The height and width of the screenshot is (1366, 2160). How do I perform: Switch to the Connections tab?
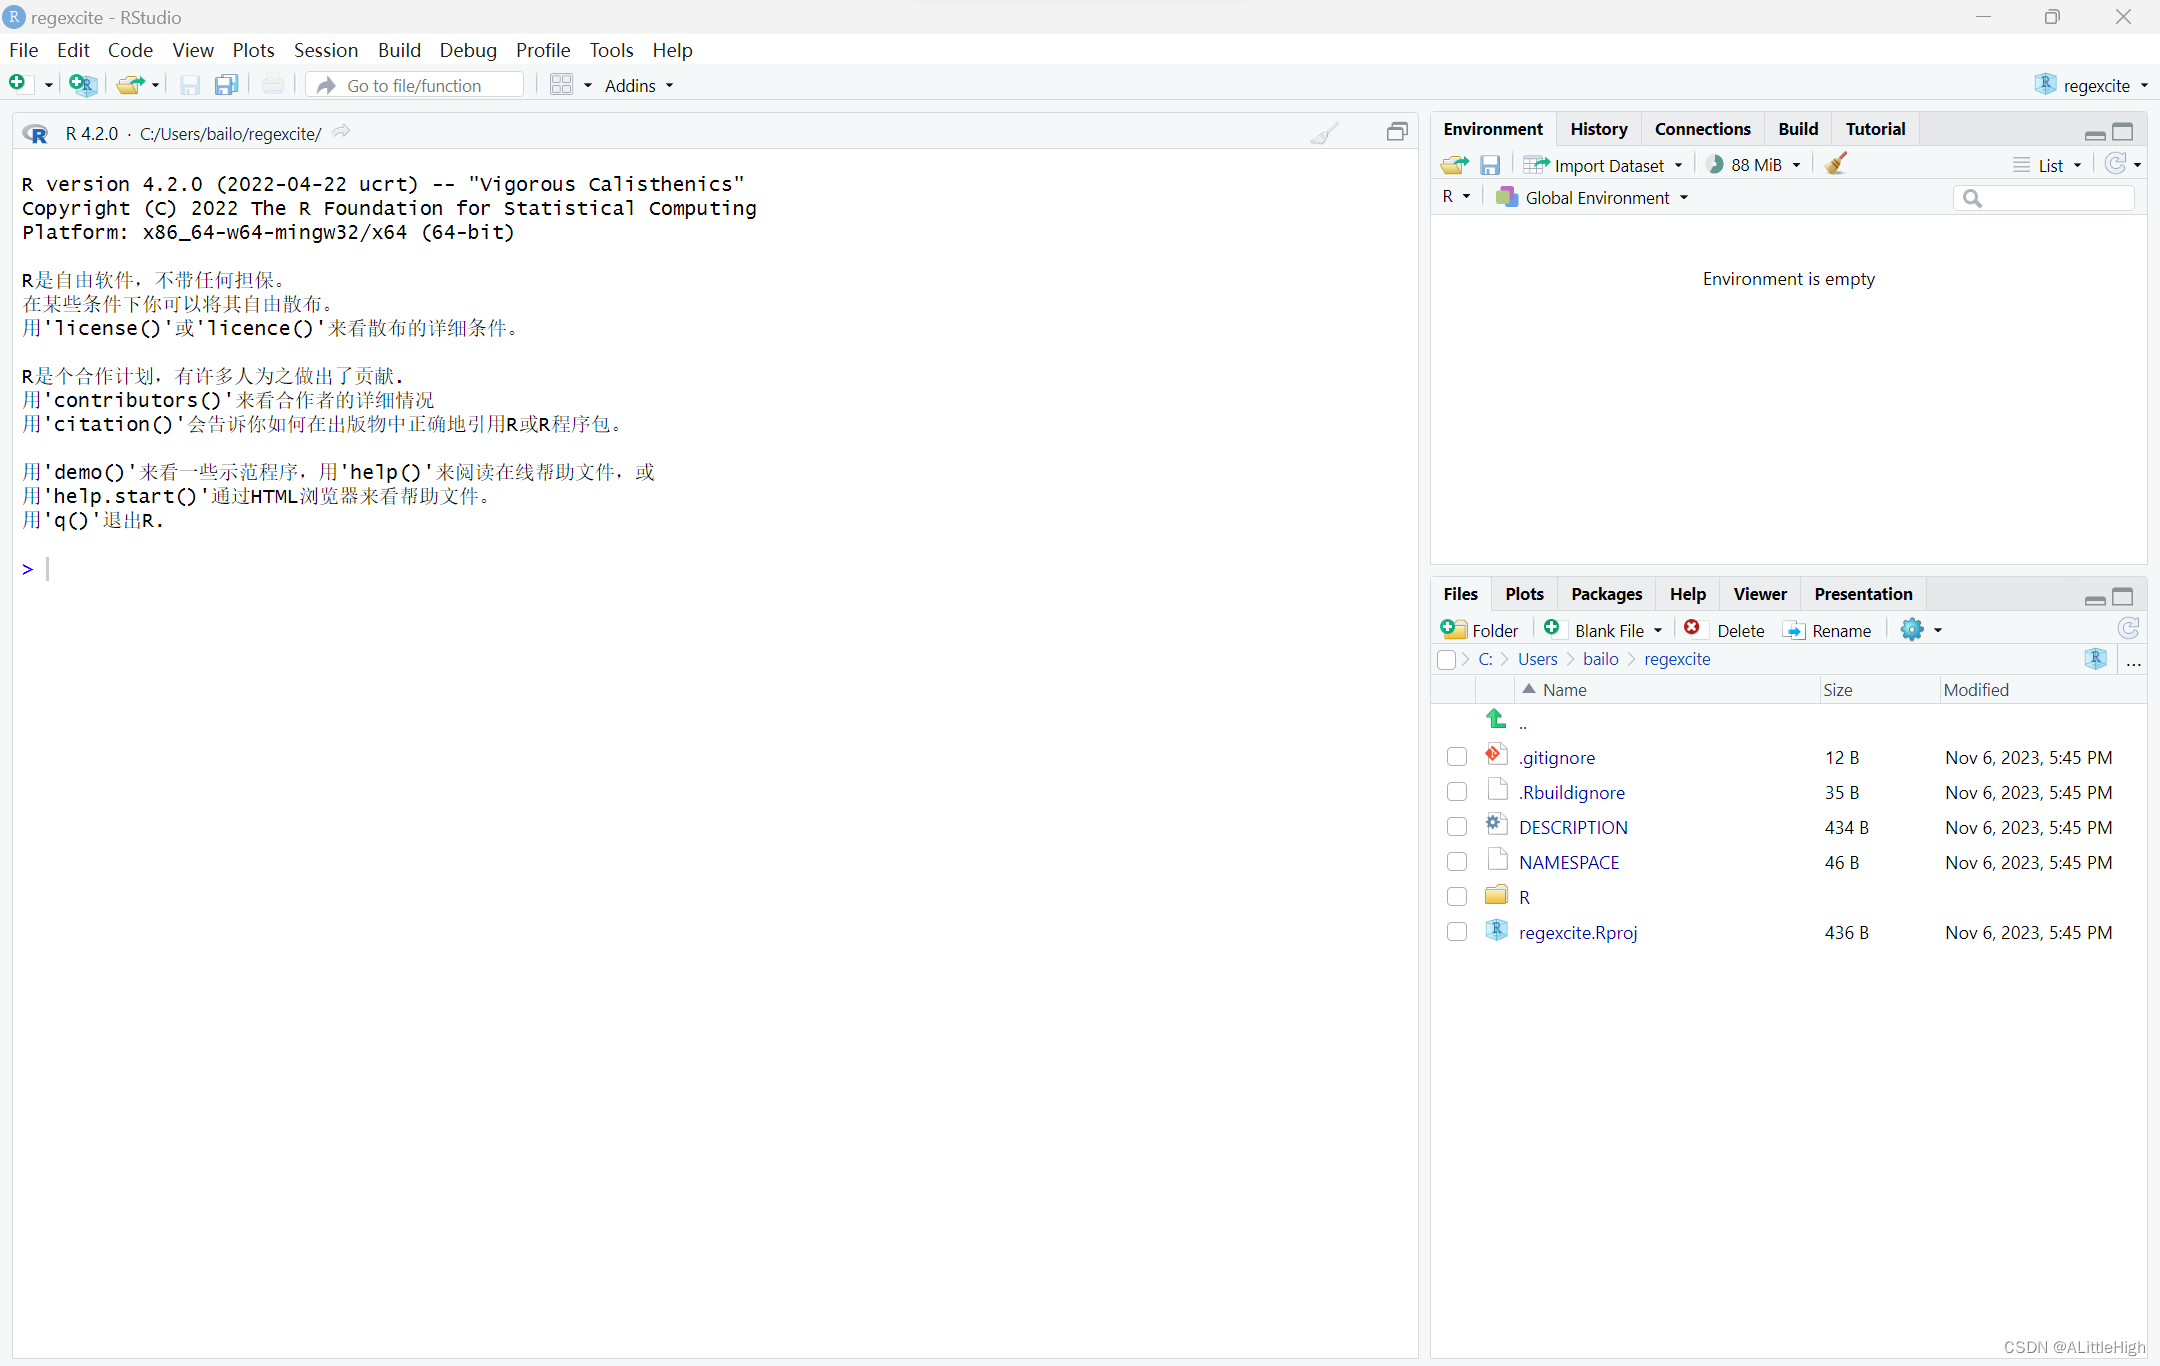pyautogui.click(x=1702, y=129)
